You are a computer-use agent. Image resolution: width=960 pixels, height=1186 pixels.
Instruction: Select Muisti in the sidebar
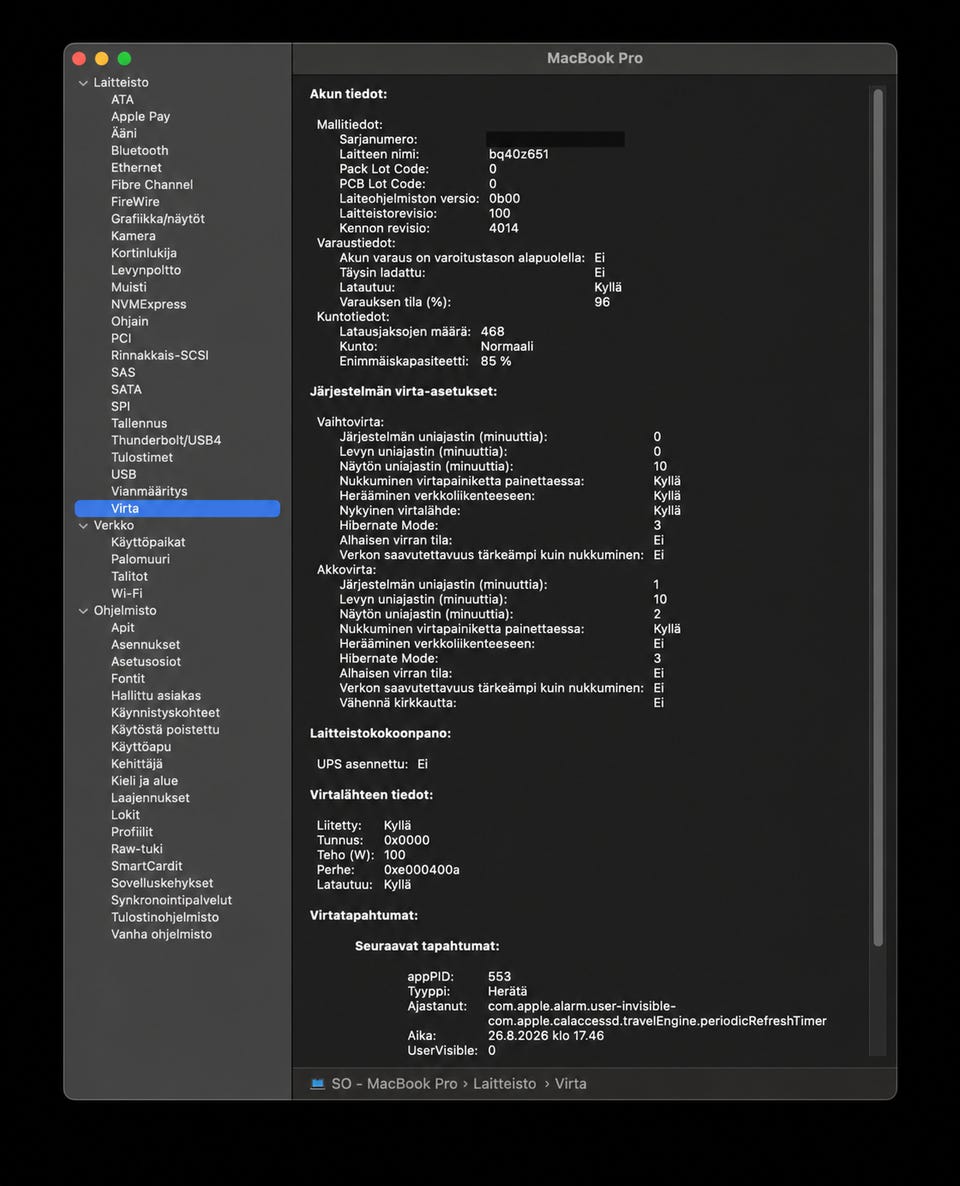129,287
